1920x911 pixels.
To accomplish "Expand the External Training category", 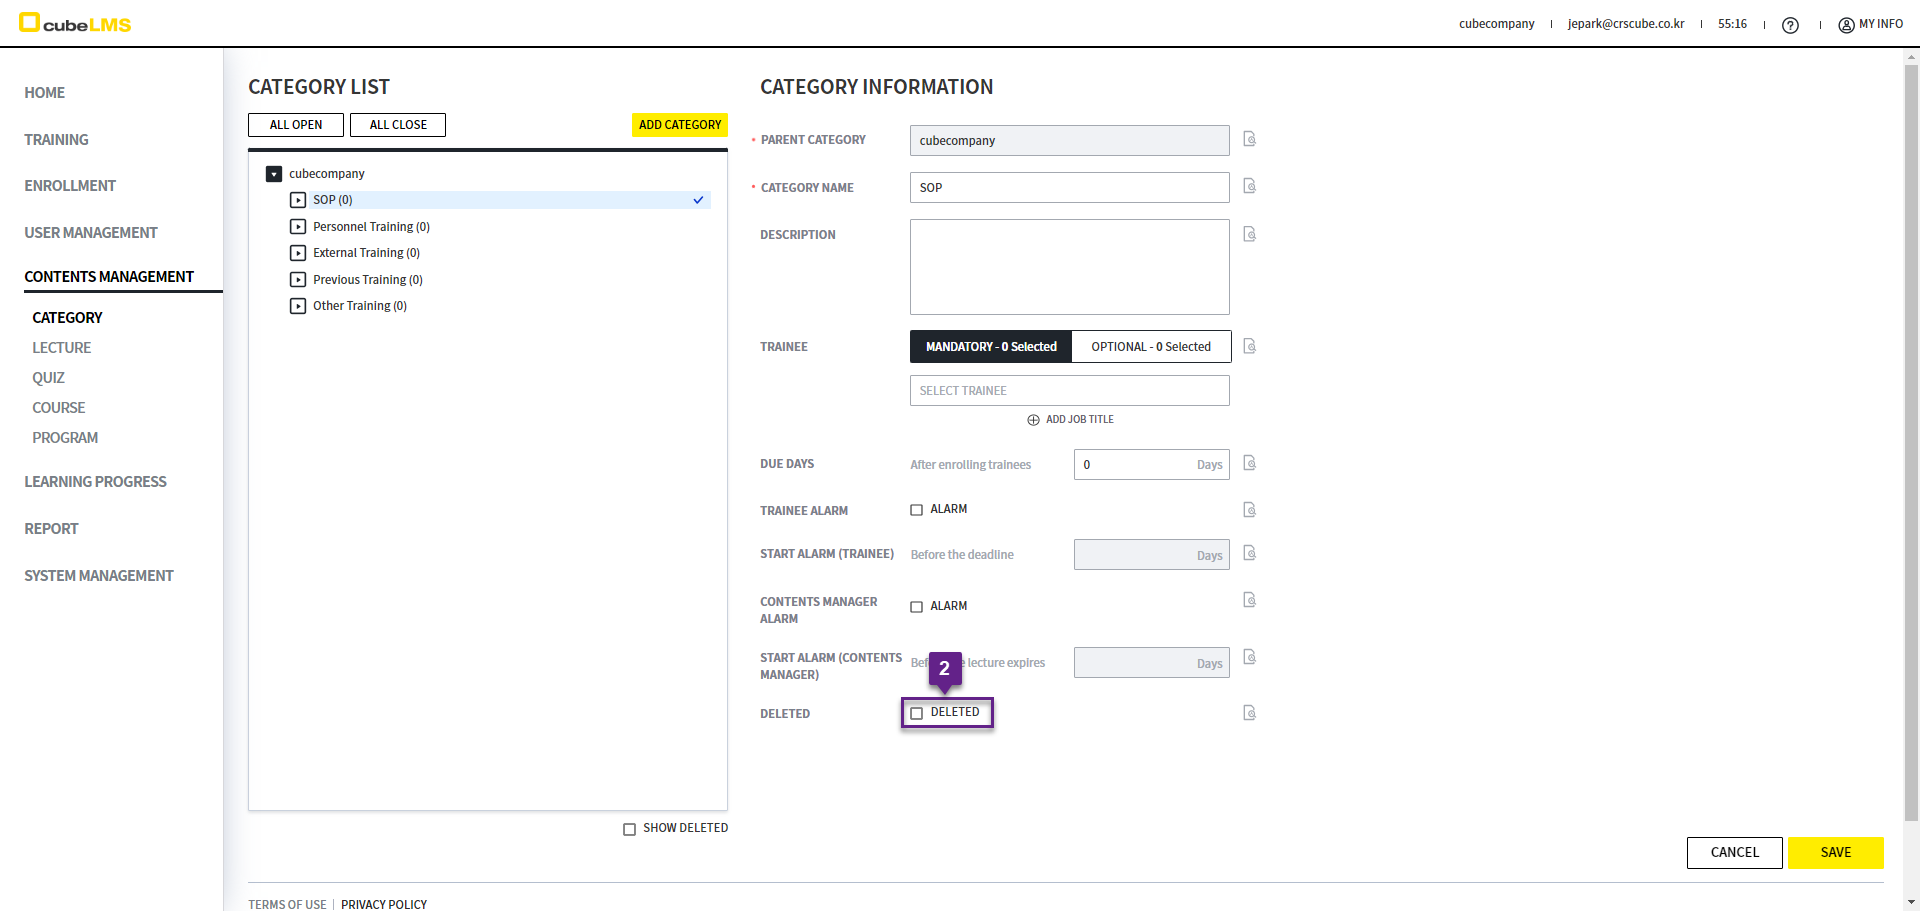I will point(298,253).
